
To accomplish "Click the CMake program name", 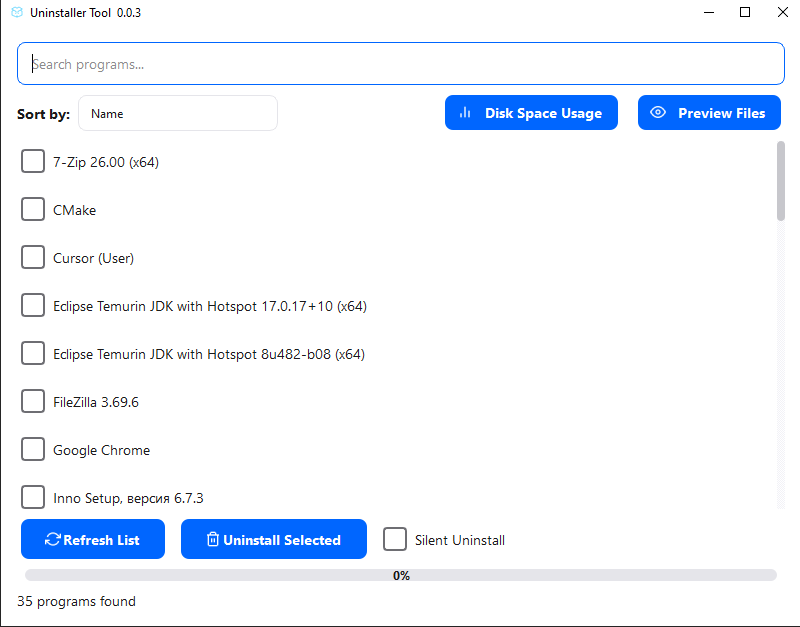I will point(74,210).
